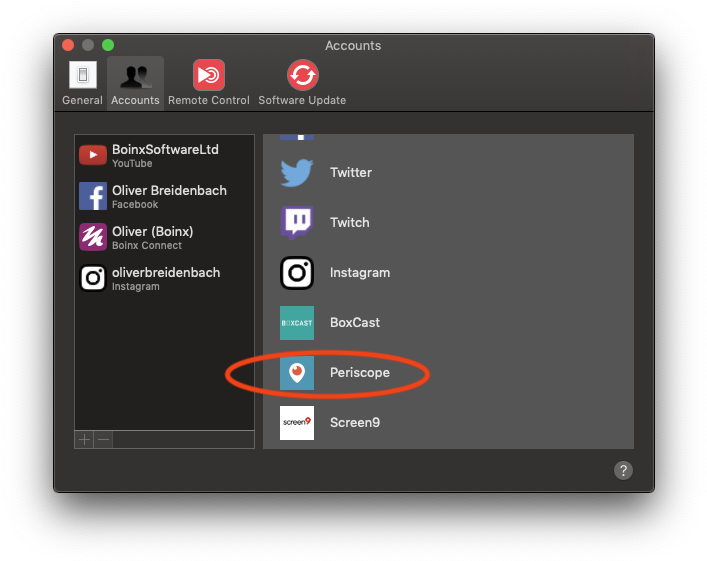Choose Twitter as account type
The height and width of the screenshot is (561, 707).
coord(351,172)
